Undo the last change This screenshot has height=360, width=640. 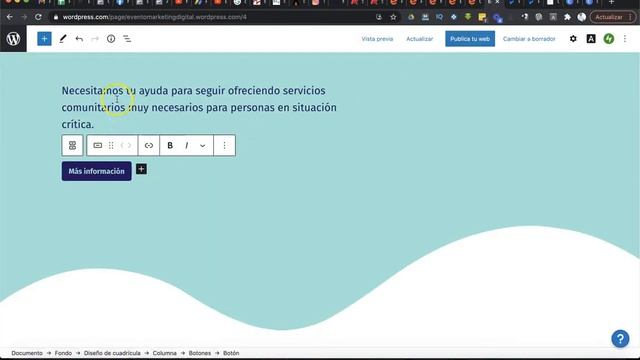[x=79, y=39]
